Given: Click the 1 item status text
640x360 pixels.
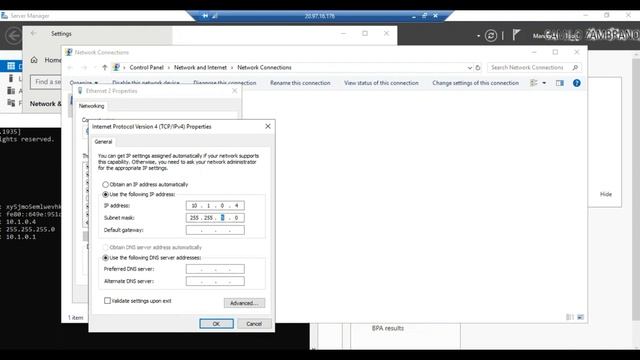Looking at the screenshot, I should [76, 318].
